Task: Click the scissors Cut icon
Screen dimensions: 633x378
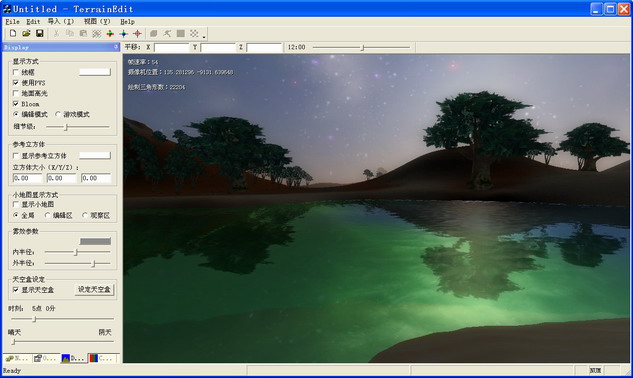Action: click(x=56, y=34)
